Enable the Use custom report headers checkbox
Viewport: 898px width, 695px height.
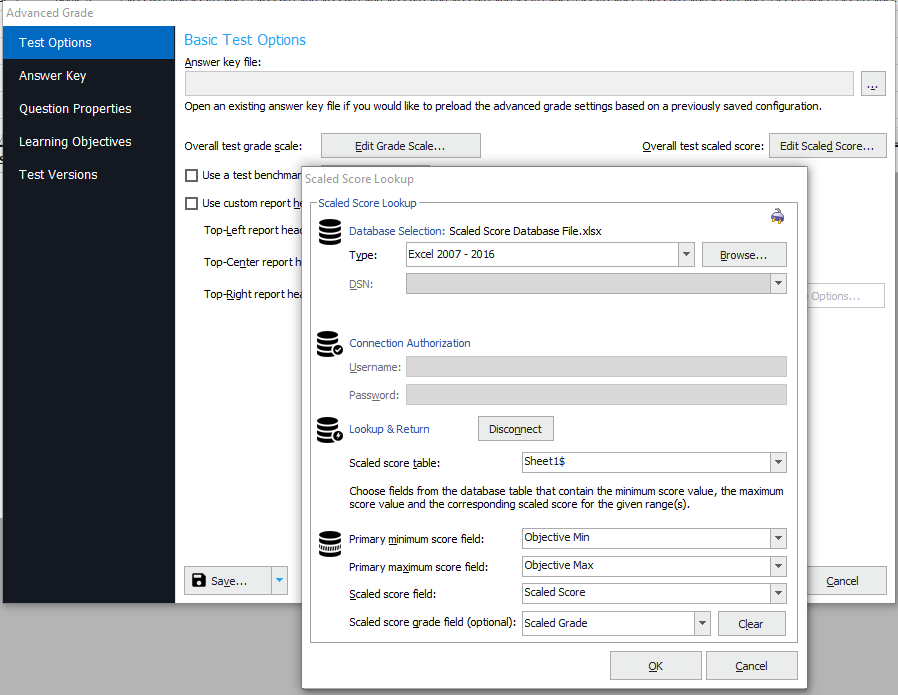coord(192,203)
